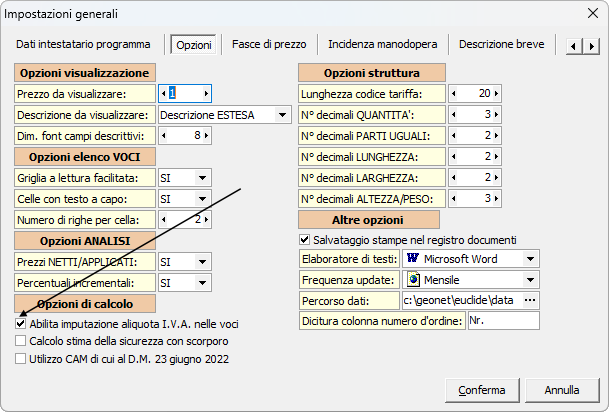
Task: Enable Calcolo stima della sicurezza con scorporo
Action: (22, 341)
